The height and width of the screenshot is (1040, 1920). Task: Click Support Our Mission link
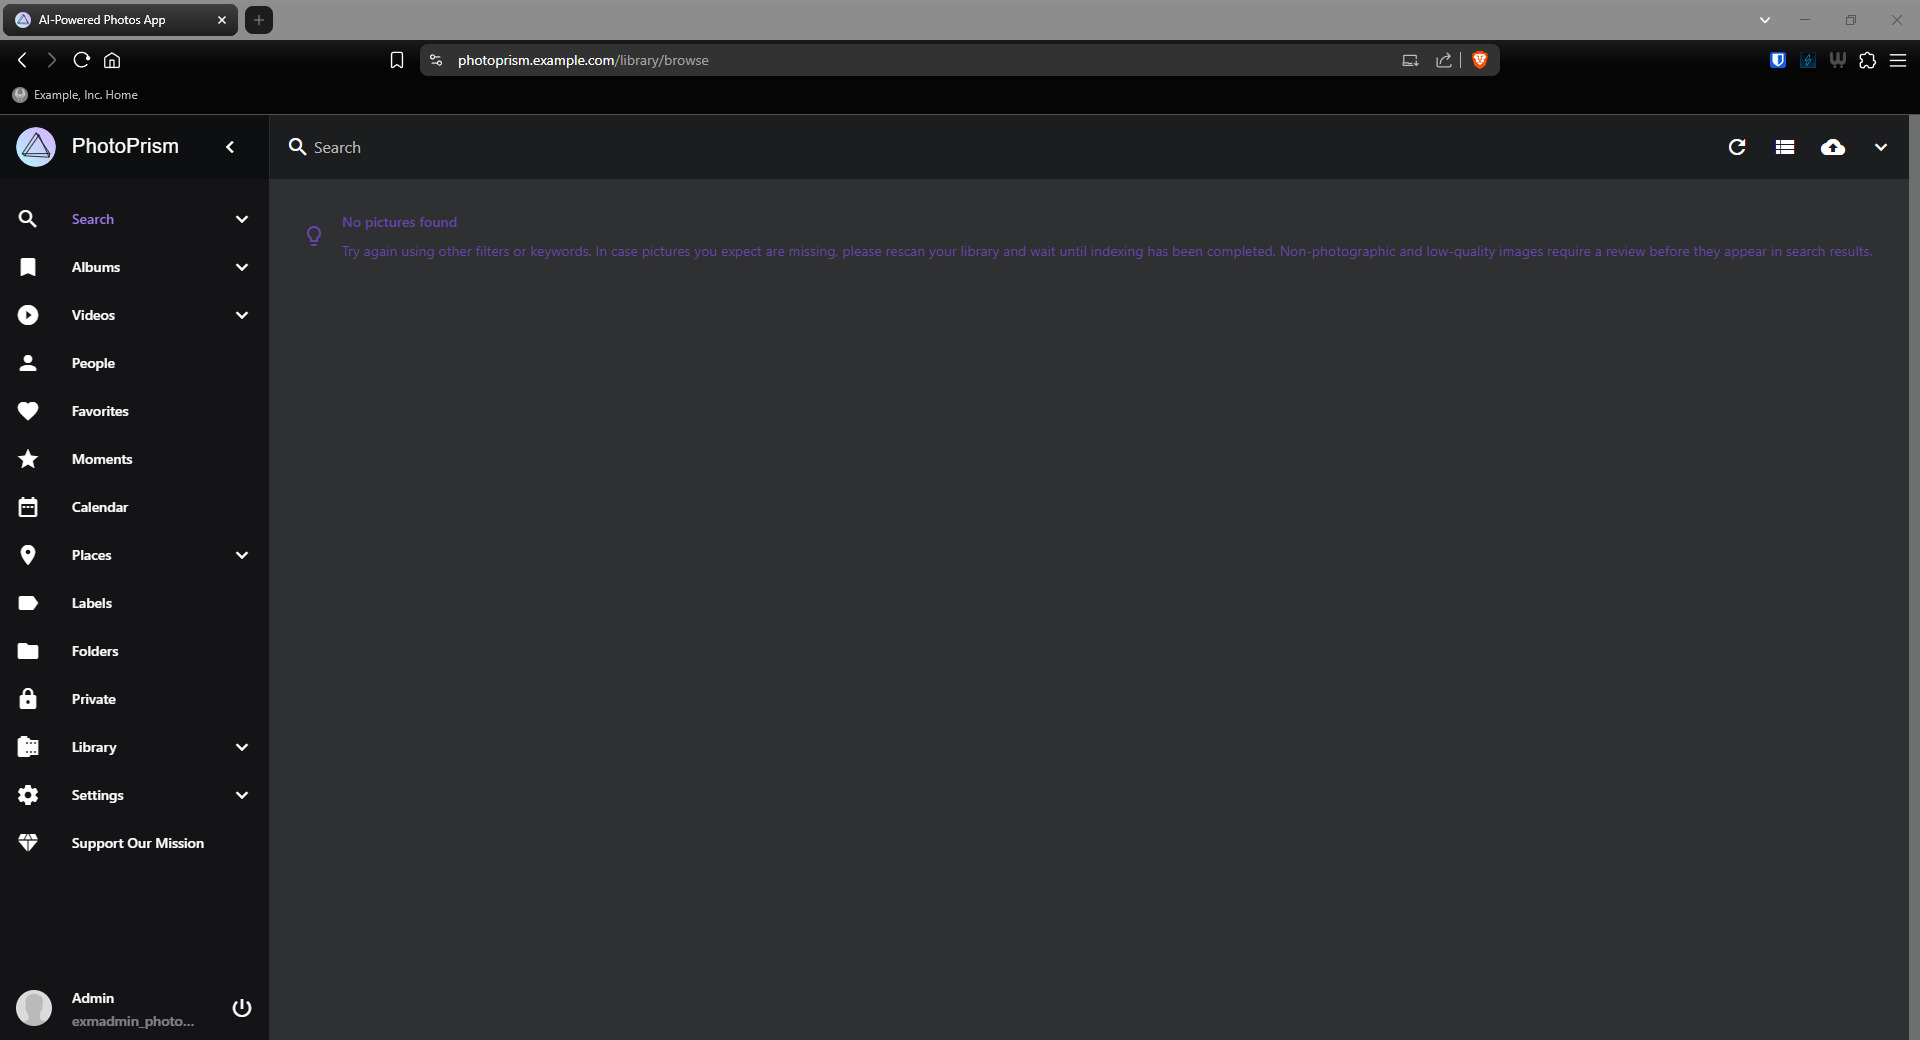coord(137,843)
